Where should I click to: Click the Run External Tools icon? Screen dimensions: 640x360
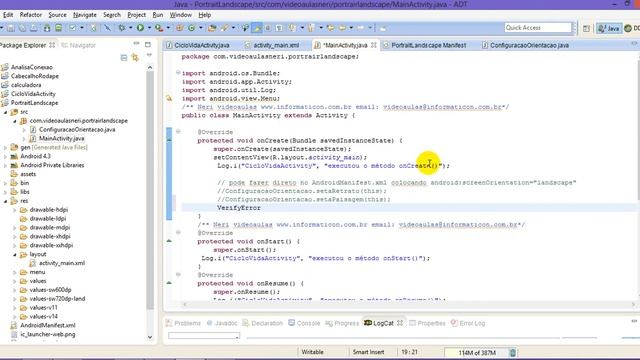(159, 28)
